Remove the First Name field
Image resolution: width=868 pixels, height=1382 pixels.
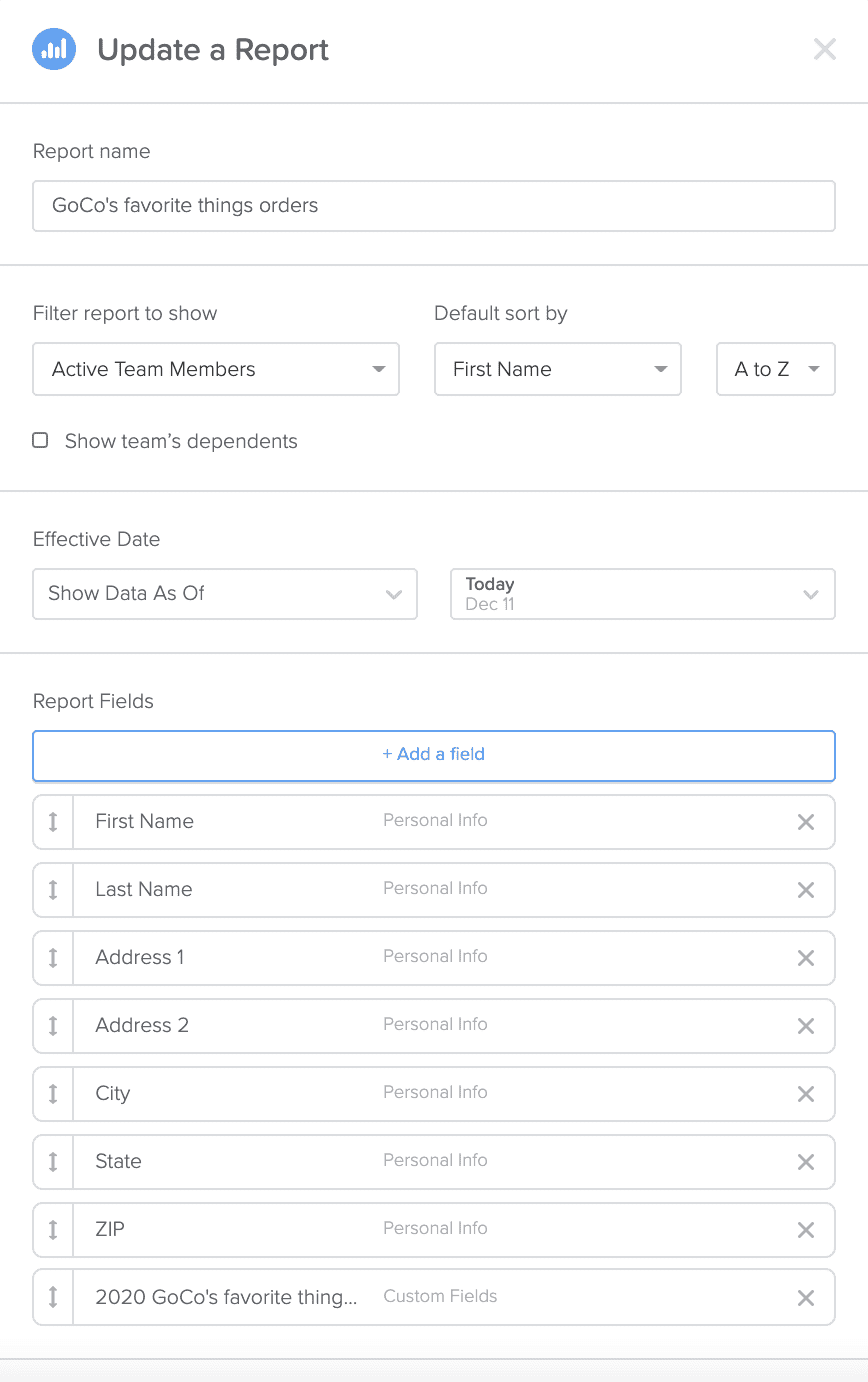point(805,822)
